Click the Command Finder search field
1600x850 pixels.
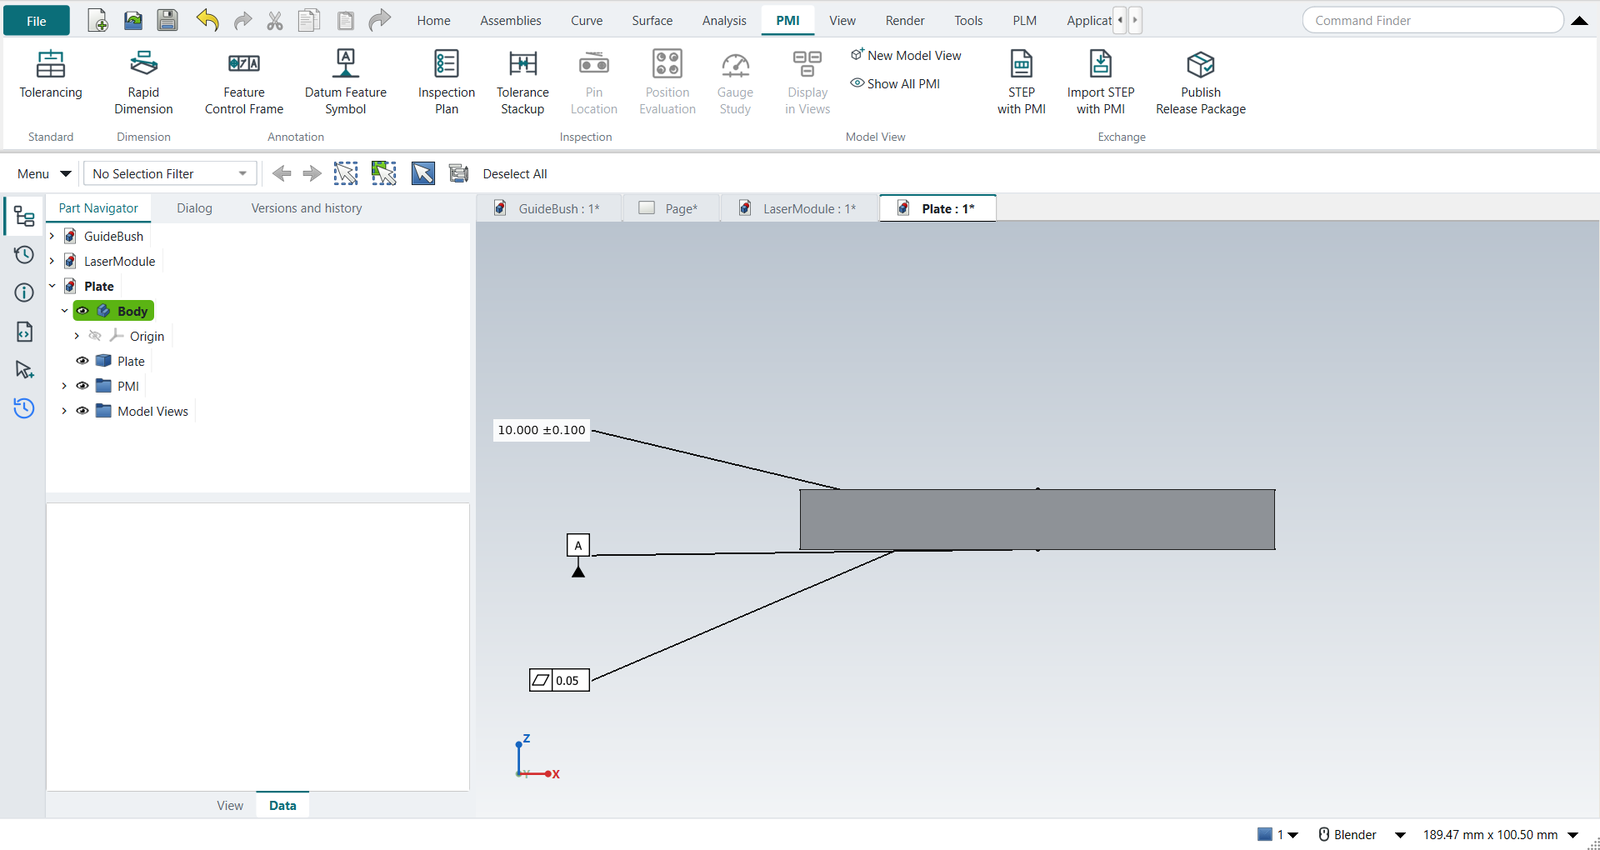1432,20
